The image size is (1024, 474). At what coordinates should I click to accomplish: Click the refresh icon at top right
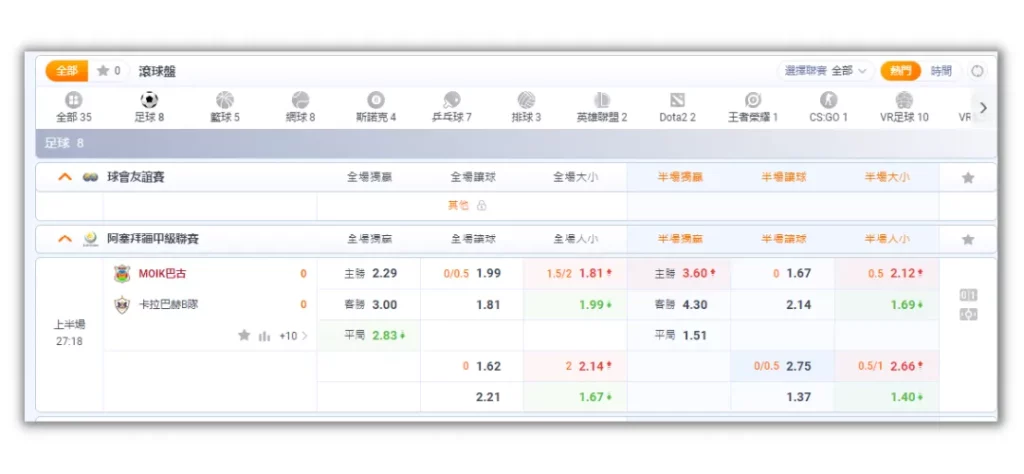point(977,71)
